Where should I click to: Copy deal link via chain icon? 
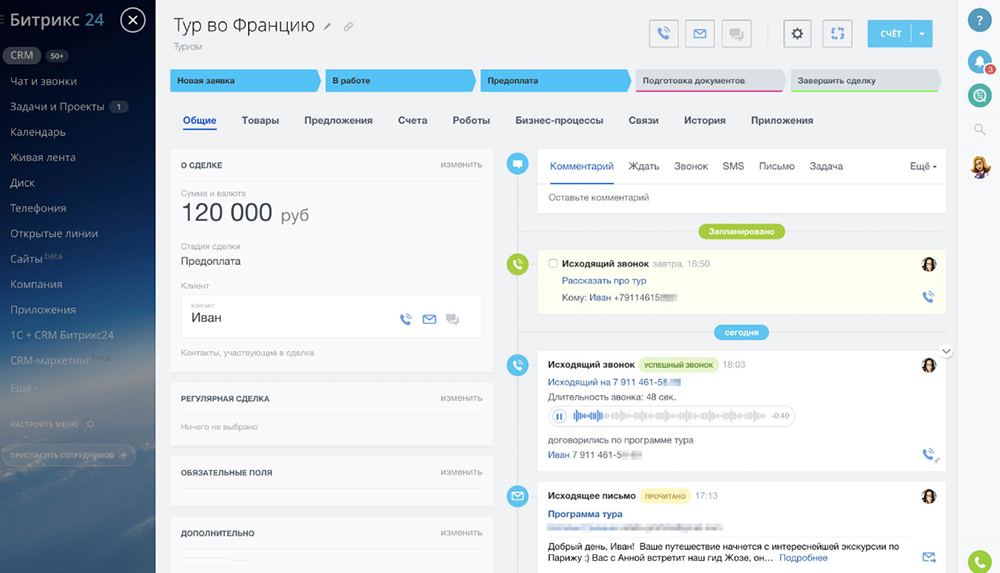coord(348,27)
